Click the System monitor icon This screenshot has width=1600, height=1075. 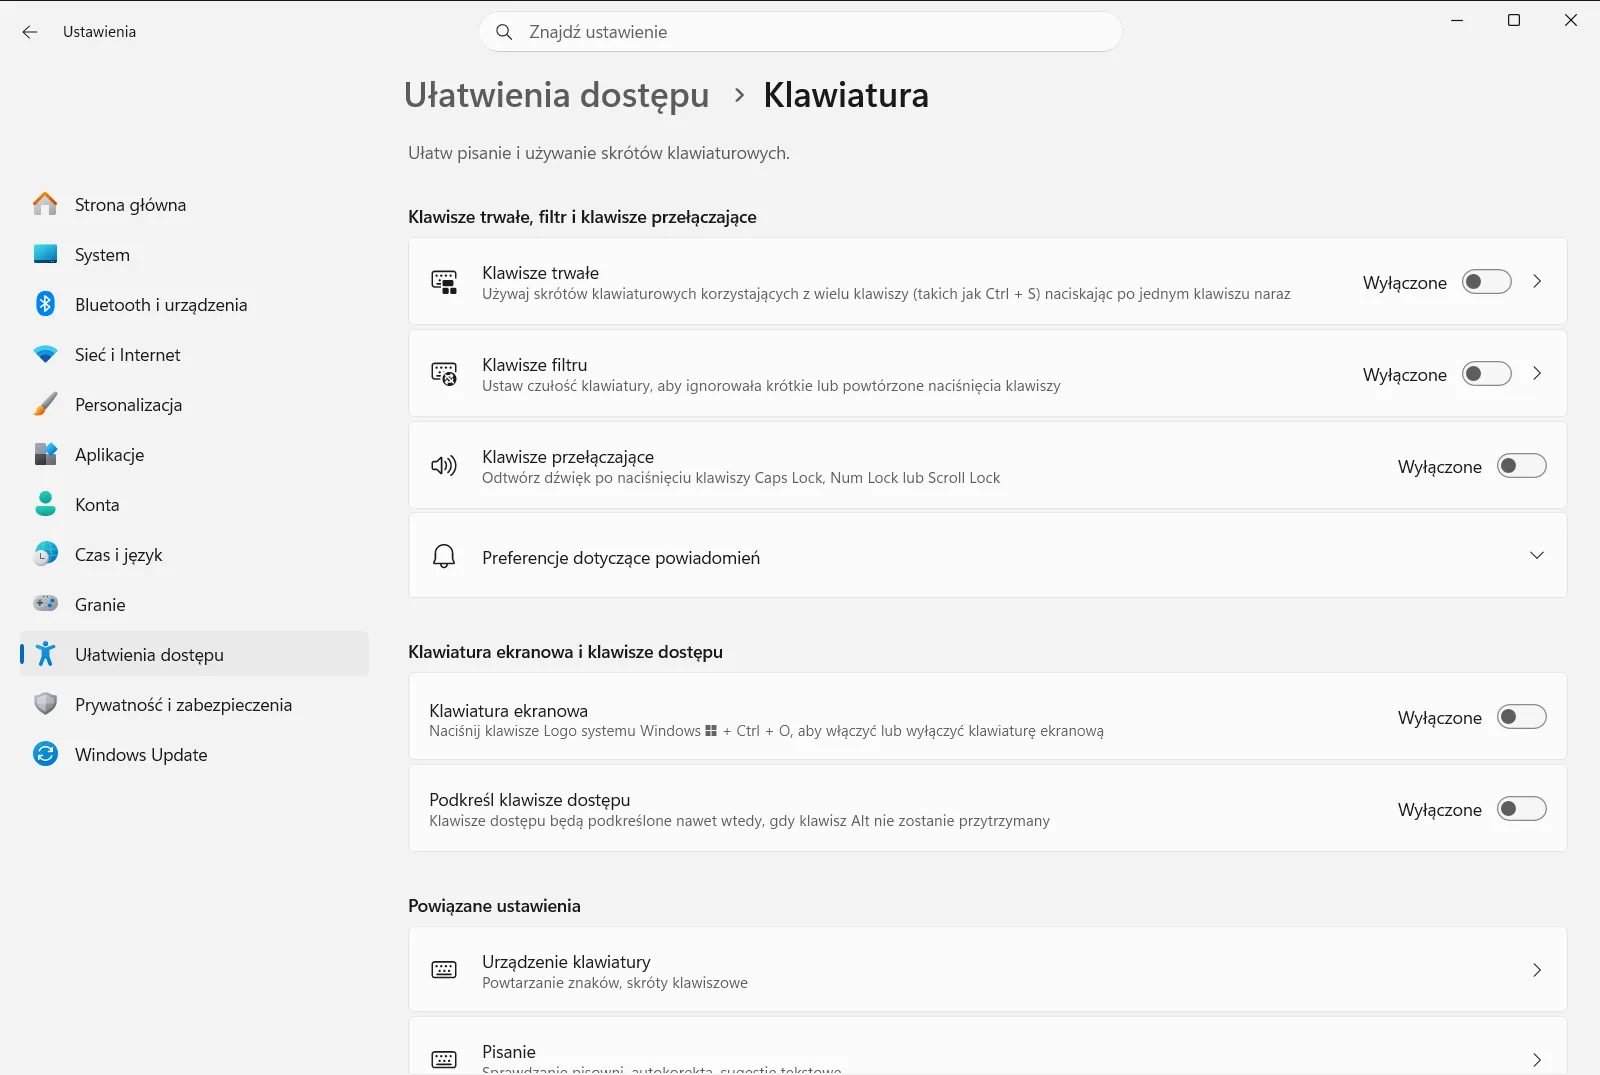coord(45,254)
